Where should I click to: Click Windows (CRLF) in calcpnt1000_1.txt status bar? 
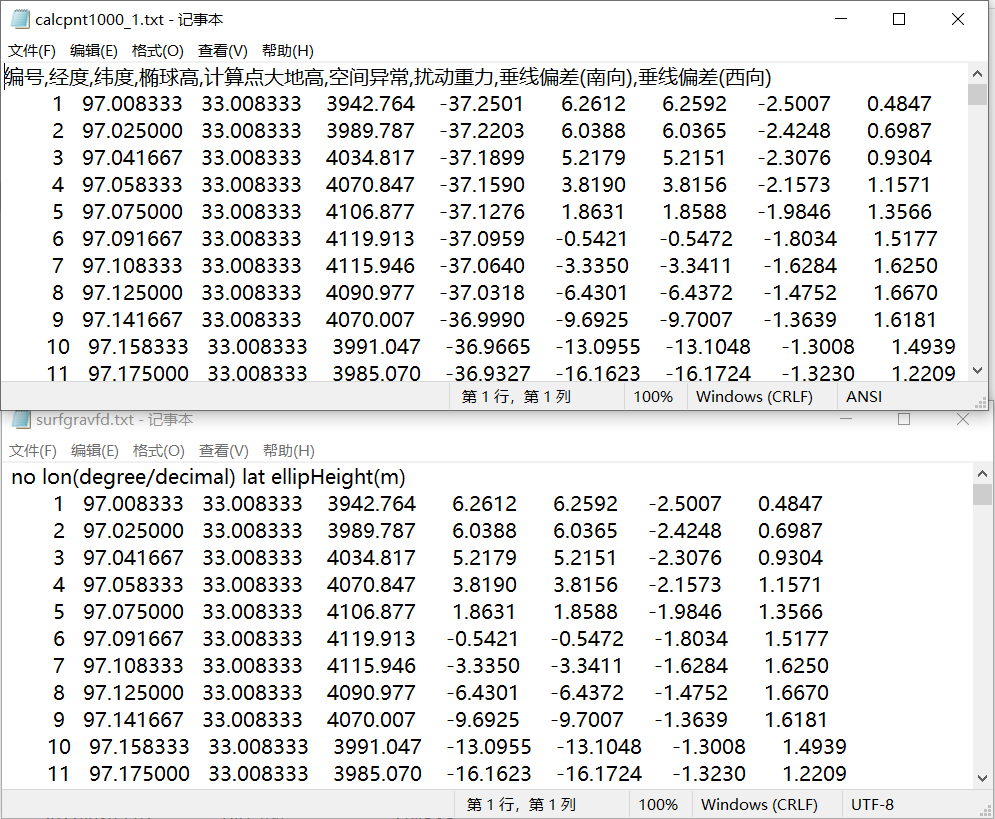pos(754,396)
